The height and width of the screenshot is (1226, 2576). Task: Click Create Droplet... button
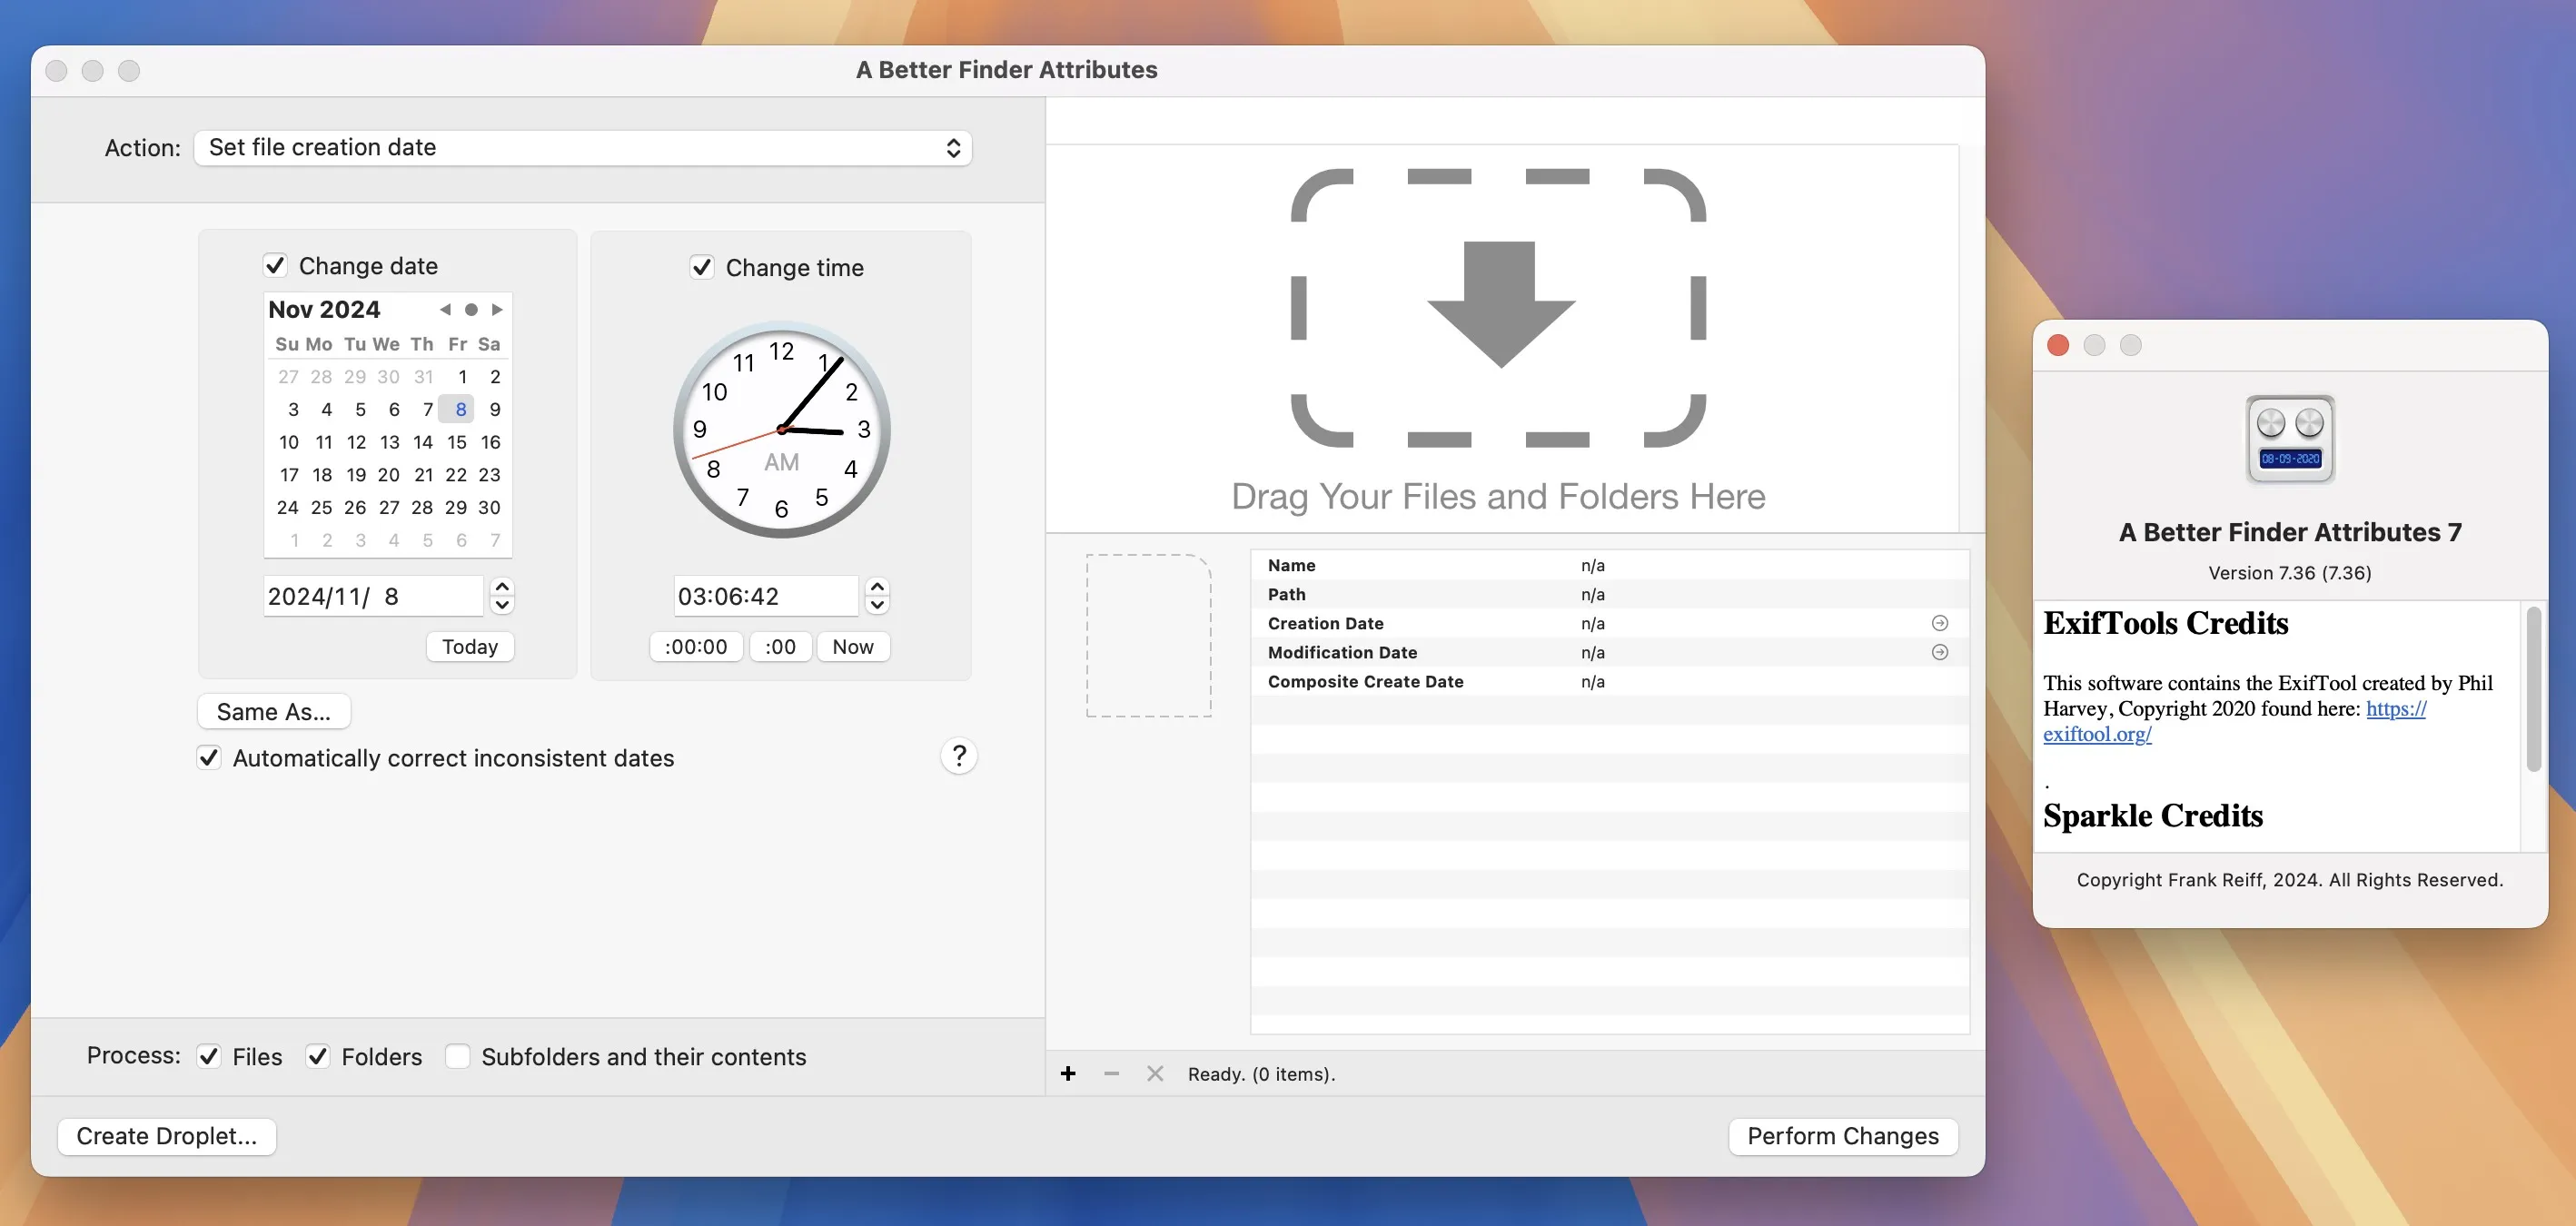[166, 1136]
